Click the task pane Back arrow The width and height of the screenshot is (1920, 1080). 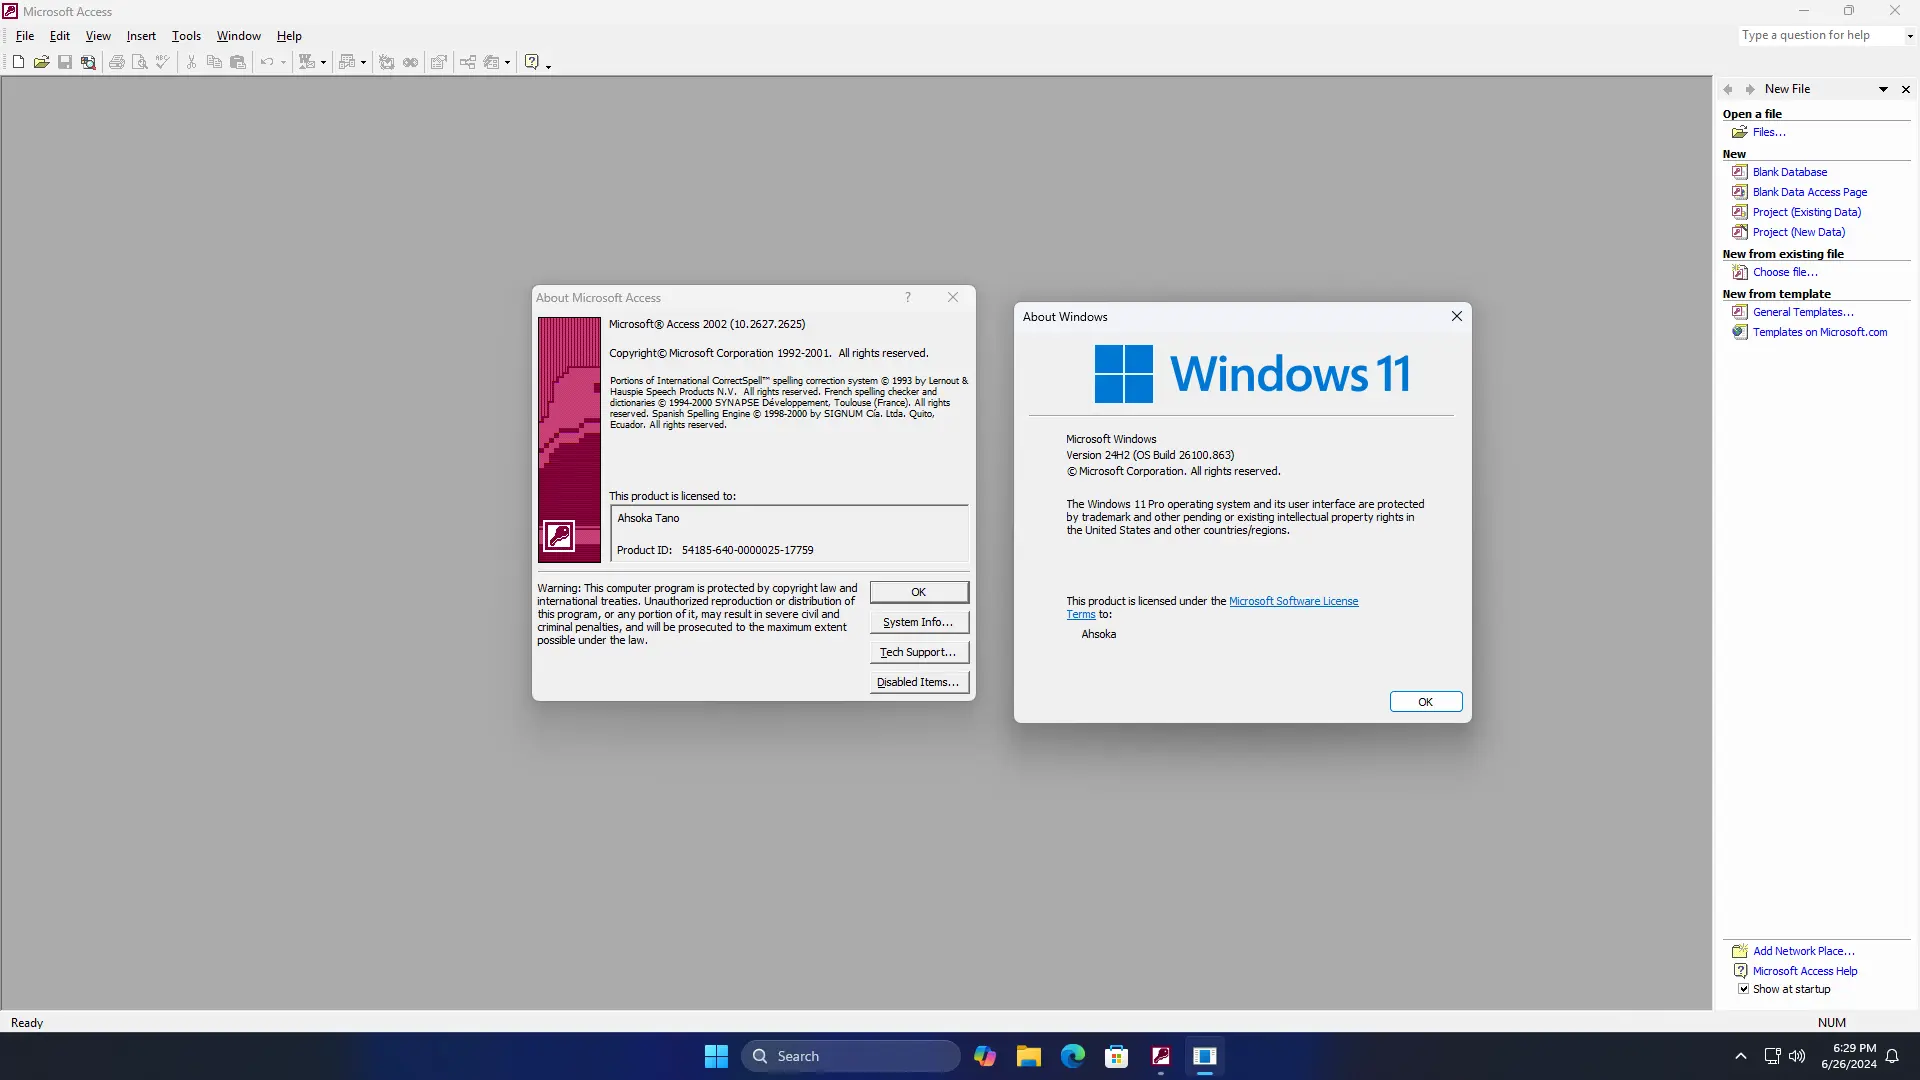coord(1728,89)
